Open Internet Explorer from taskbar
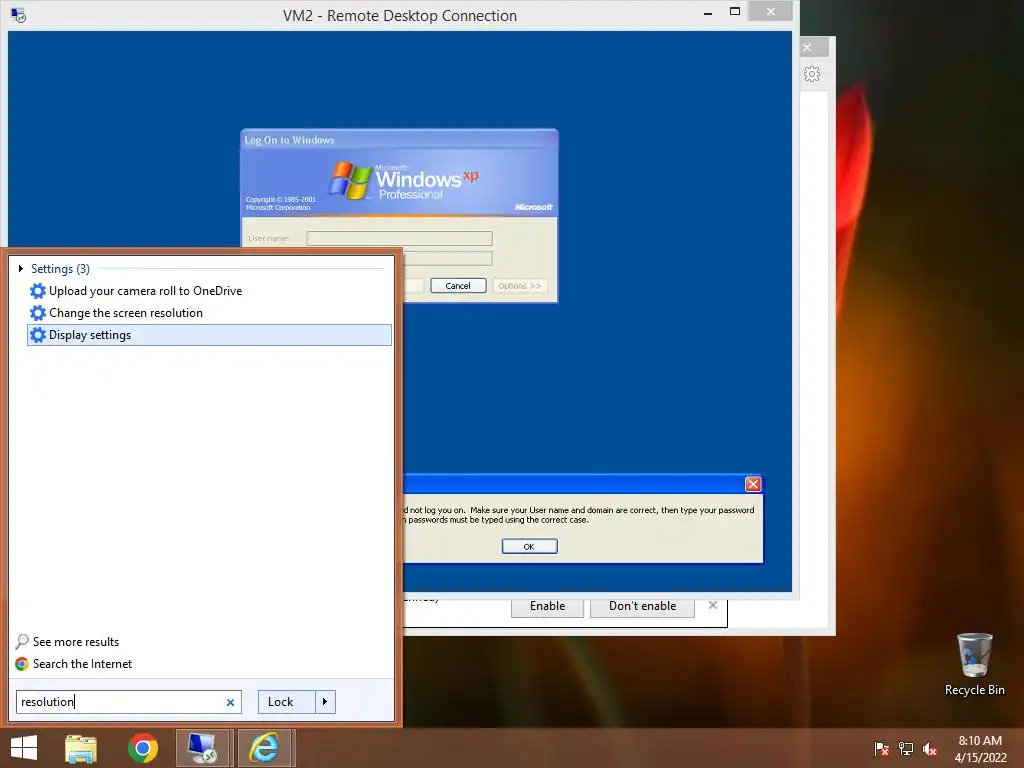The image size is (1024, 768). [265, 748]
